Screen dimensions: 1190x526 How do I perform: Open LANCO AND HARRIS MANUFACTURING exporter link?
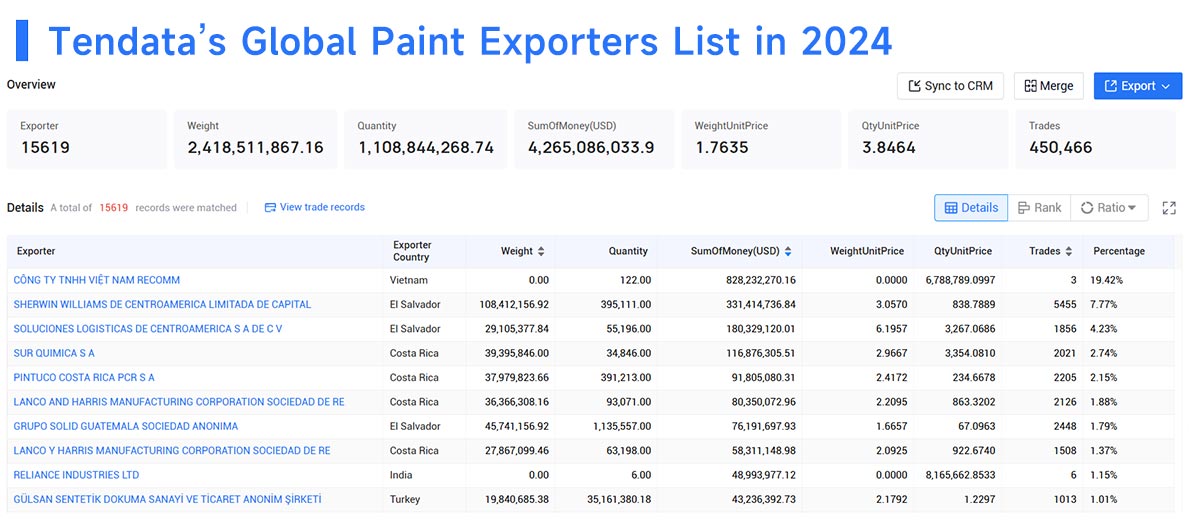(x=178, y=402)
